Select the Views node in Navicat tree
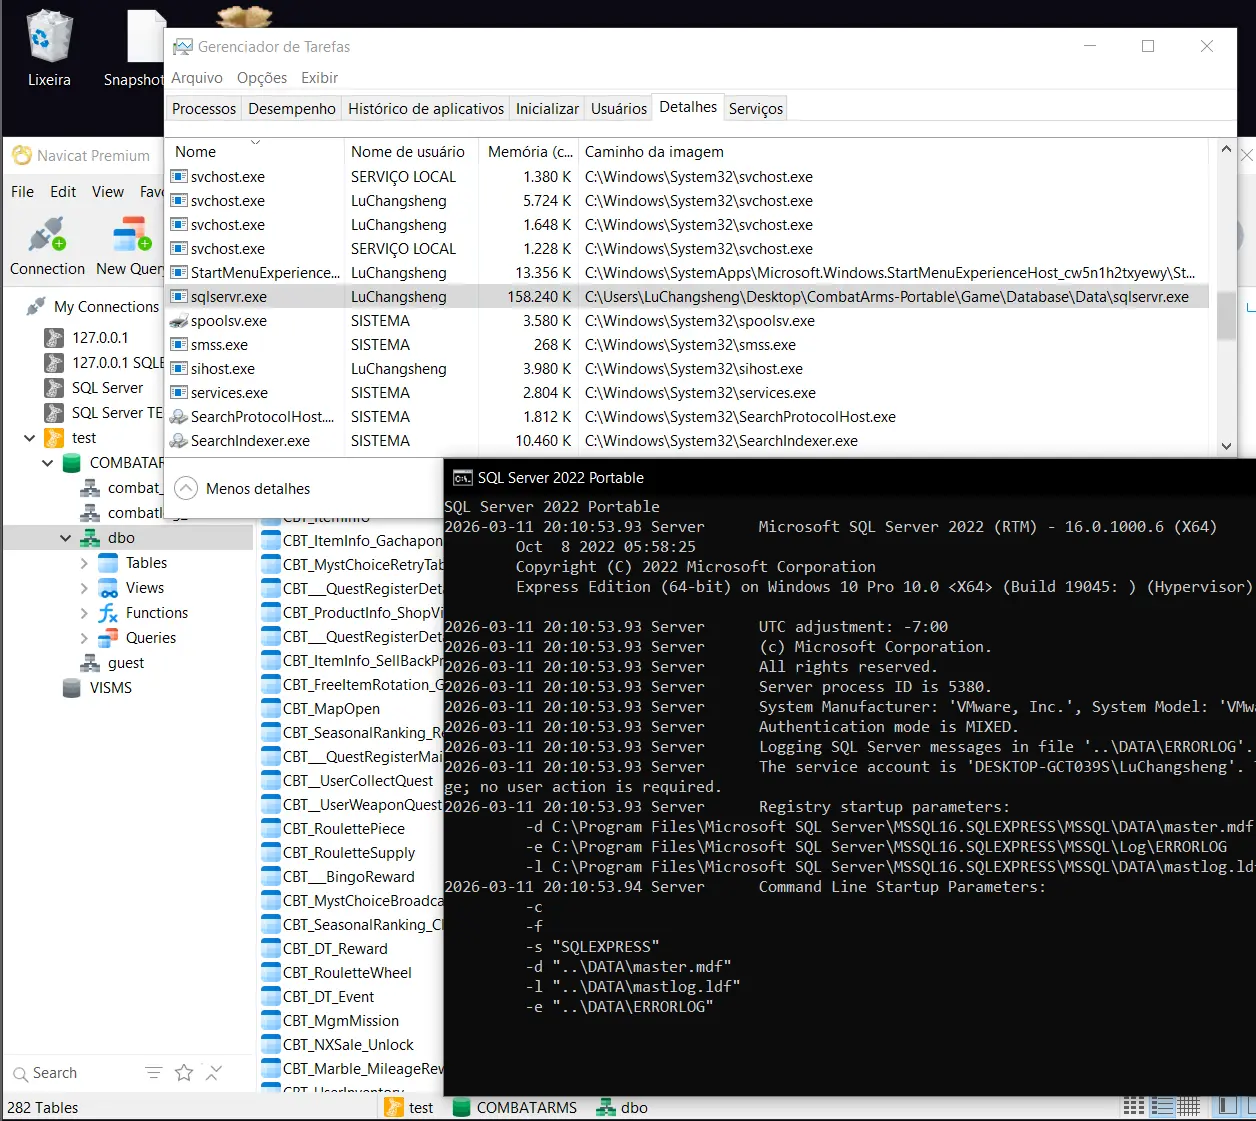This screenshot has width=1256, height=1121. click(x=144, y=588)
